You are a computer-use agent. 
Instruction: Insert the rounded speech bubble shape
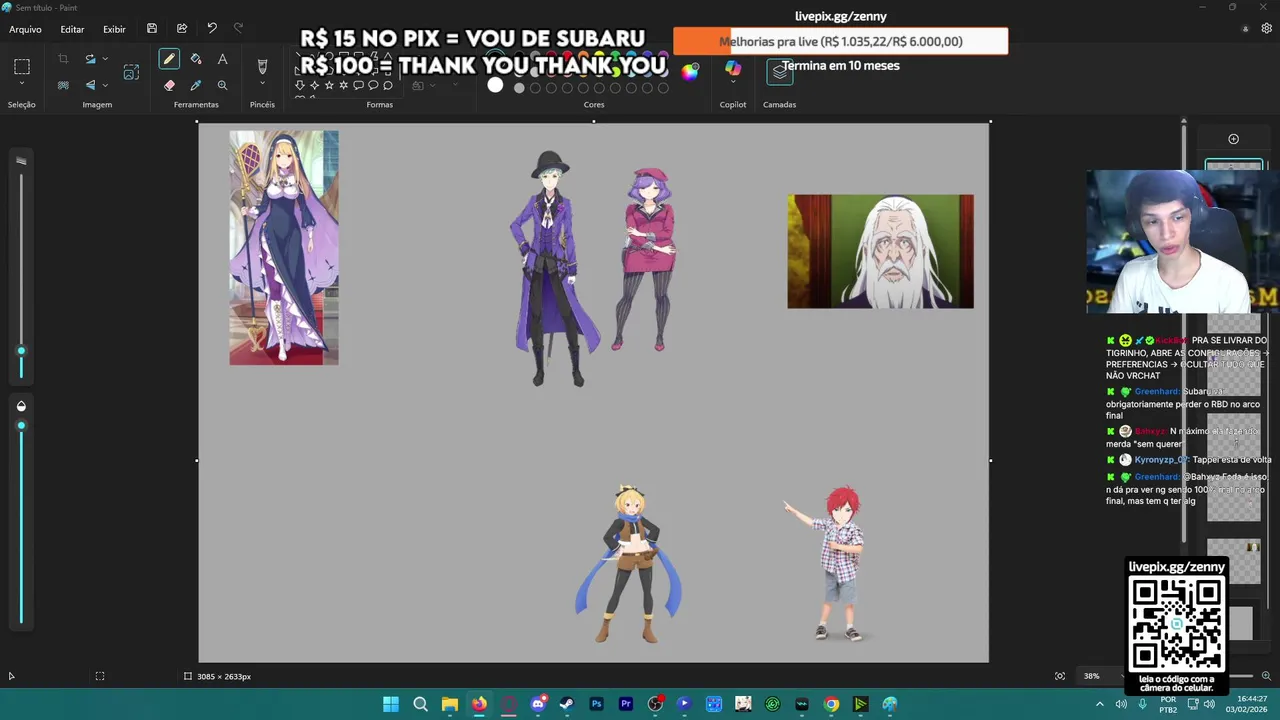pyautogui.click(x=358, y=86)
